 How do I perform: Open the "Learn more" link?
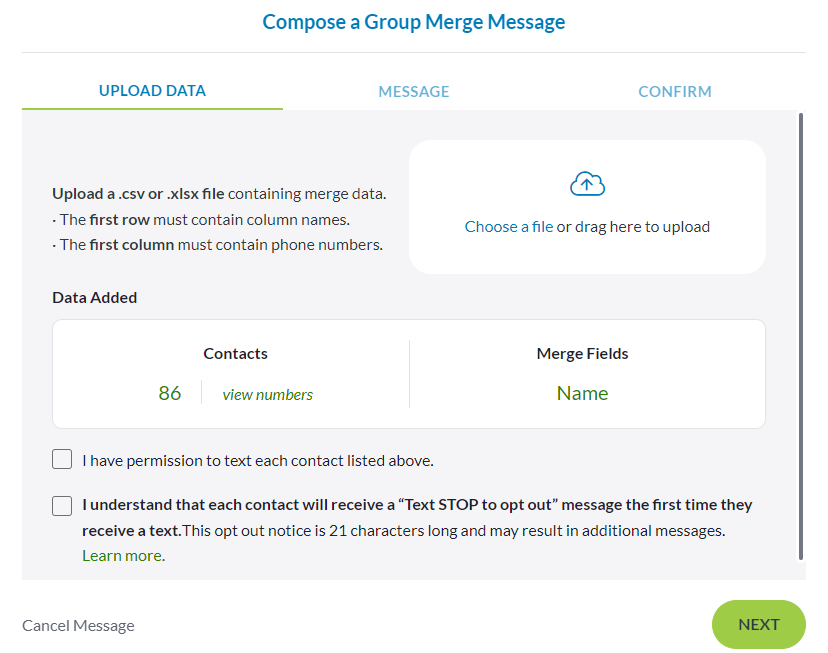122,556
